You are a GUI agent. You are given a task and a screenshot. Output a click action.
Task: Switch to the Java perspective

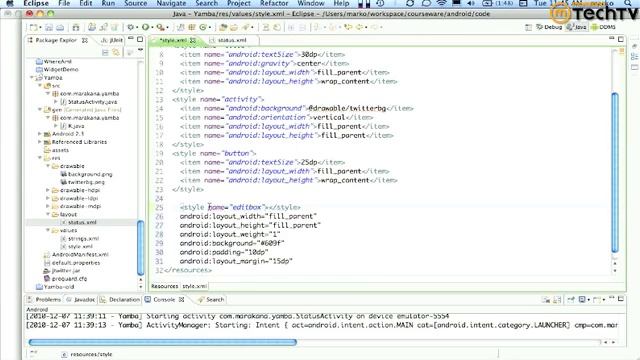(577, 27)
